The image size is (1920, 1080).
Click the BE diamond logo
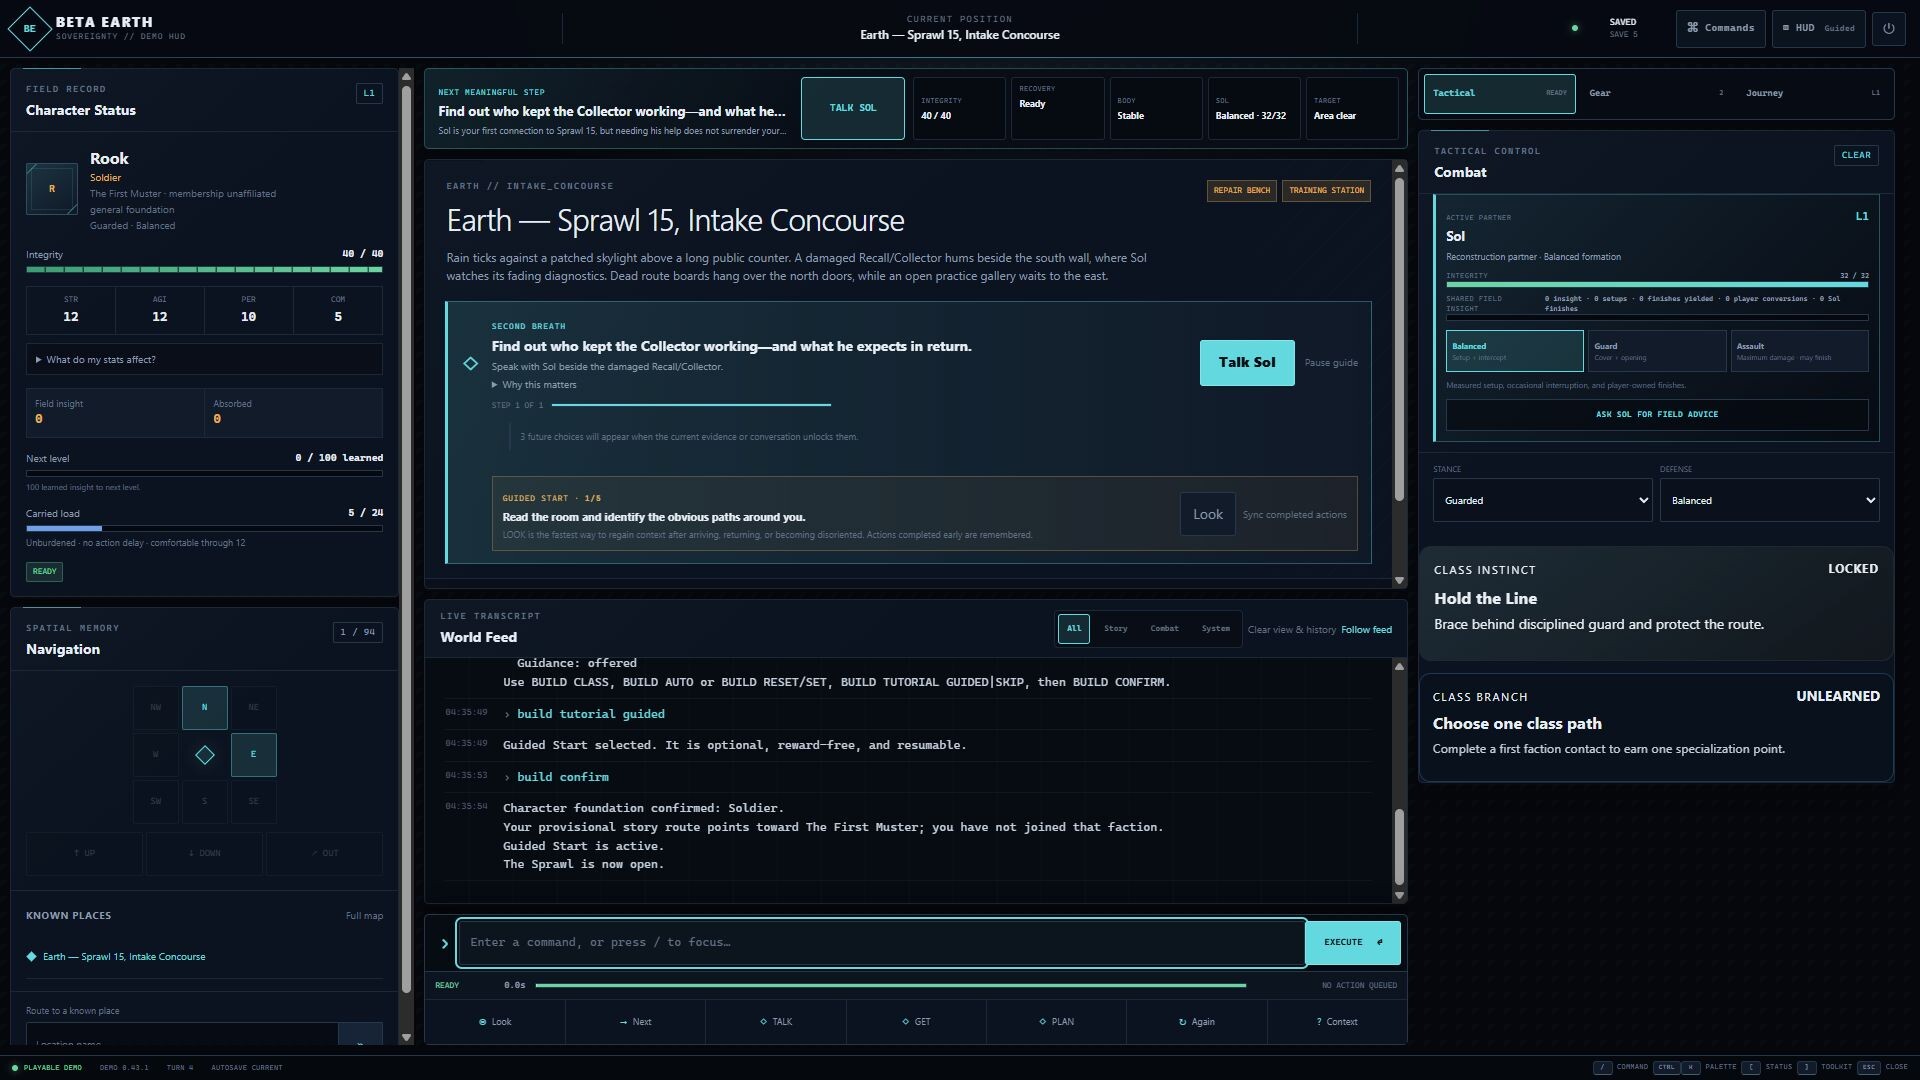pyautogui.click(x=29, y=28)
